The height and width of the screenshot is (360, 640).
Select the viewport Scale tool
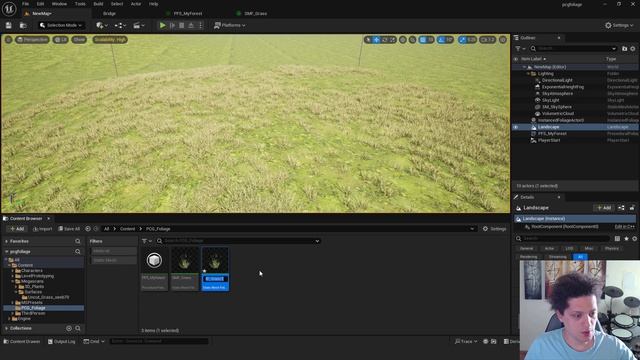pyautogui.click(x=392, y=40)
